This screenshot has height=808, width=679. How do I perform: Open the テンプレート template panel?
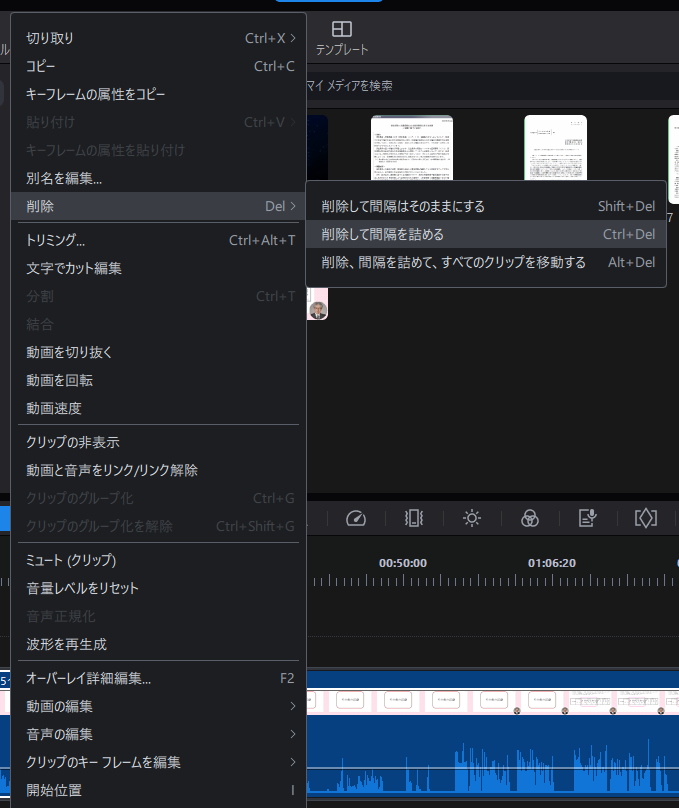click(x=342, y=38)
